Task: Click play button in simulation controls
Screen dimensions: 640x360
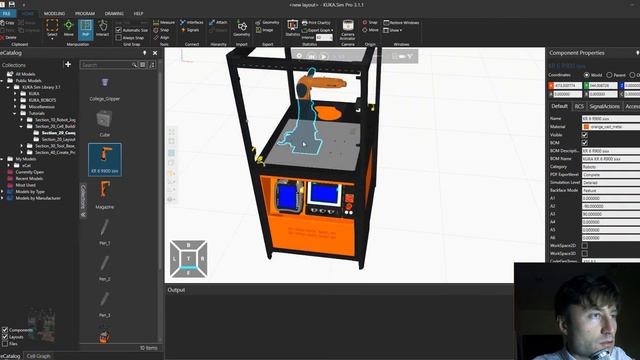Action: [x=323, y=56]
